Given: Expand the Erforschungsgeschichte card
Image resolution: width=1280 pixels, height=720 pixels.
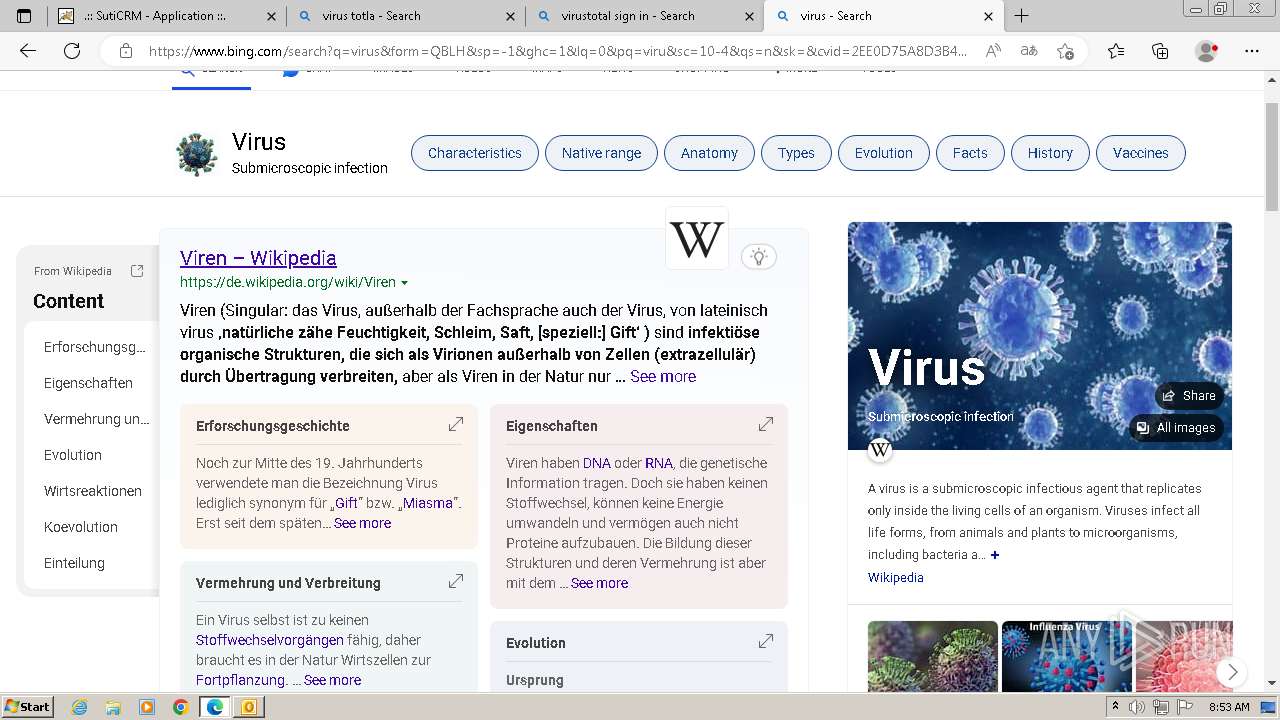Looking at the screenshot, I should click(456, 425).
